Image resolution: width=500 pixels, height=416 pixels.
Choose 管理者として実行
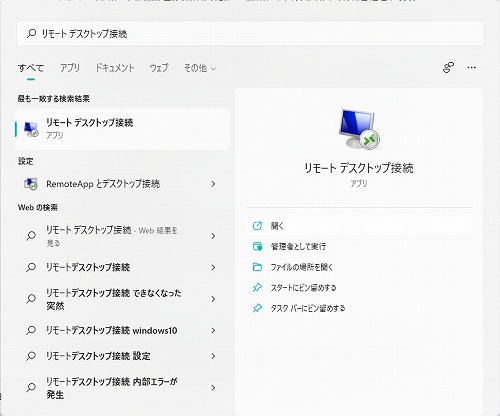point(359,247)
